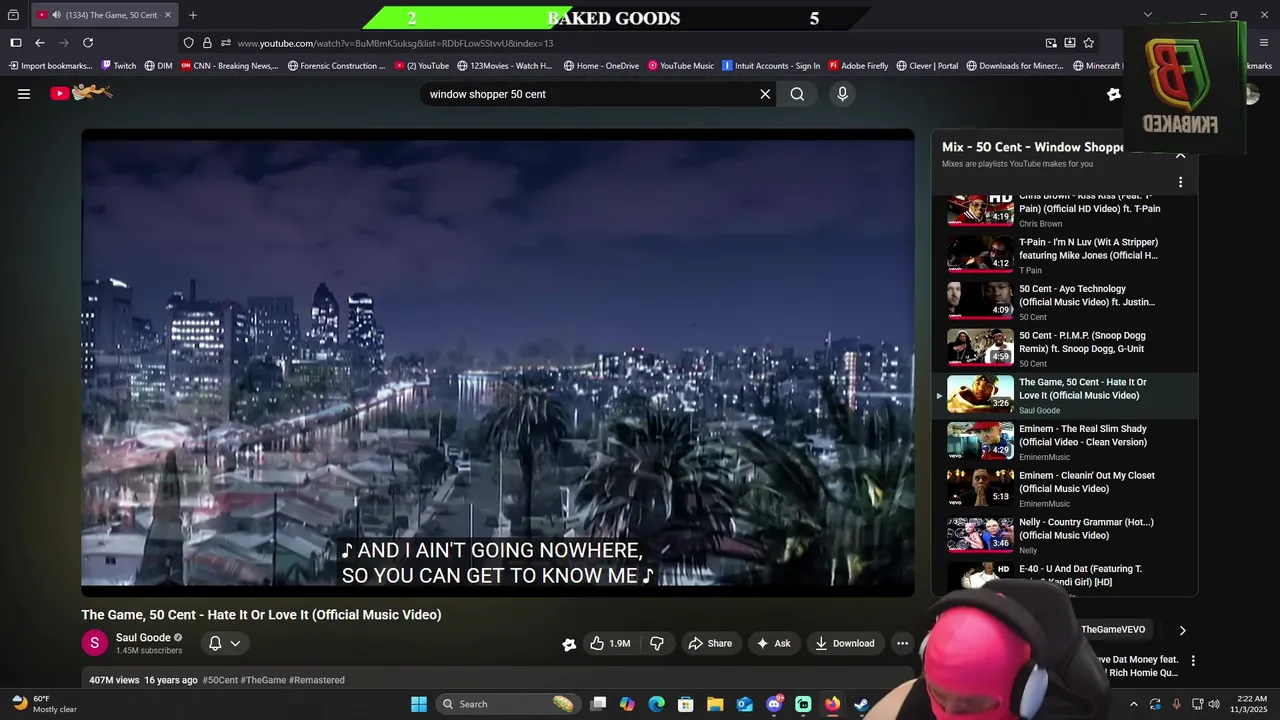Open the clock showing 2:22 AM
1280x720 pixels.
point(1246,704)
